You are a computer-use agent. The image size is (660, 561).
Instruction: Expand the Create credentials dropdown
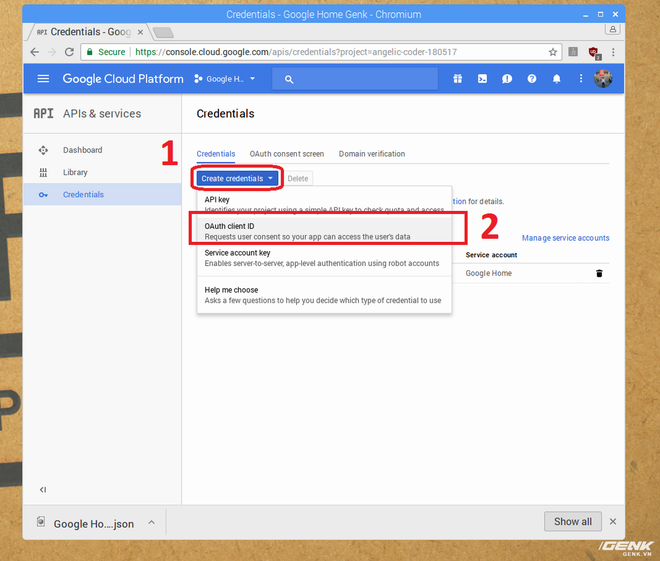pos(237,178)
